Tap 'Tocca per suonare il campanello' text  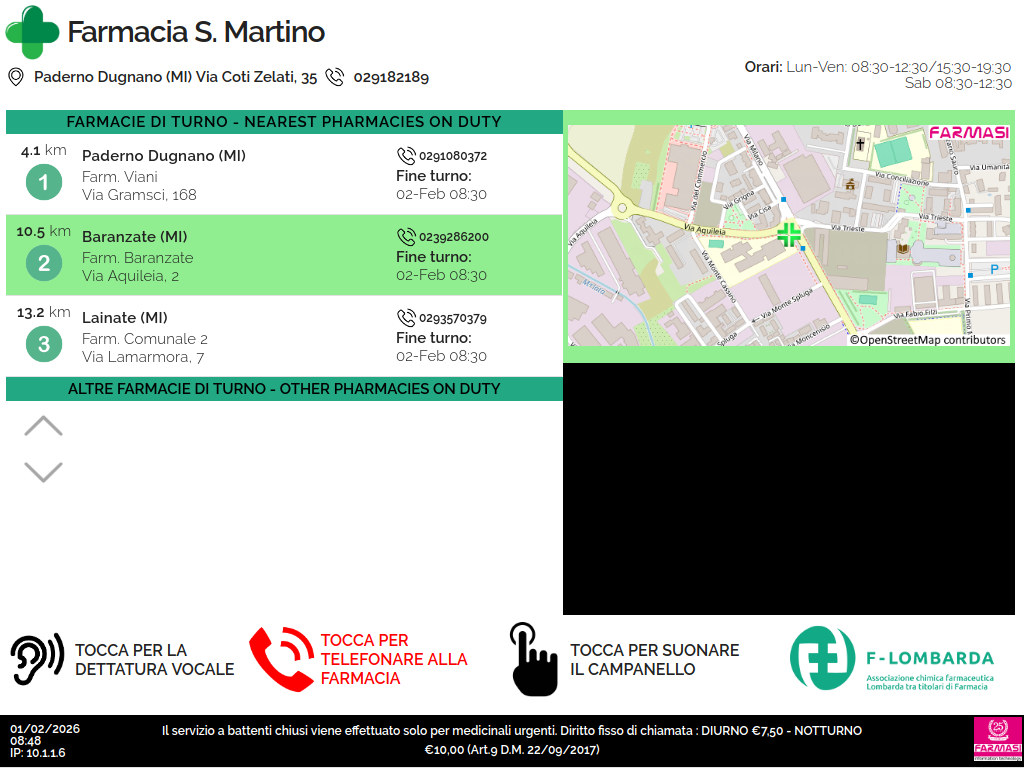654,660
